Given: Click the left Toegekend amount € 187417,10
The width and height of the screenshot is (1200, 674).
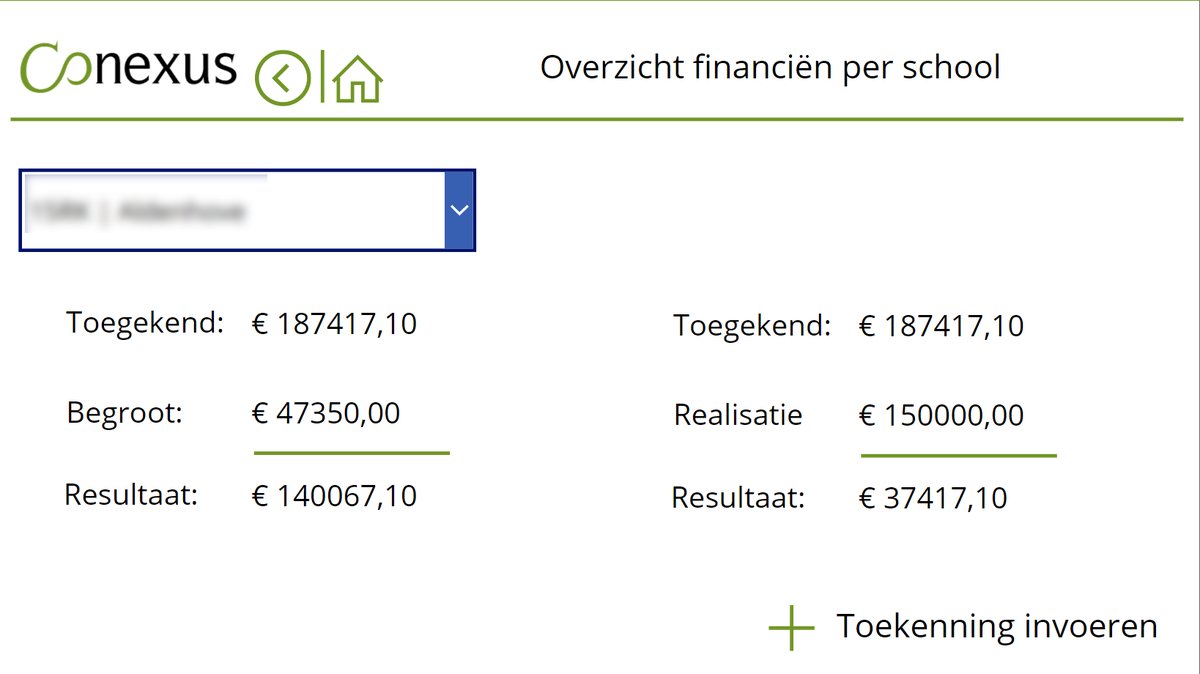Looking at the screenshot, I should coord(334,324).
